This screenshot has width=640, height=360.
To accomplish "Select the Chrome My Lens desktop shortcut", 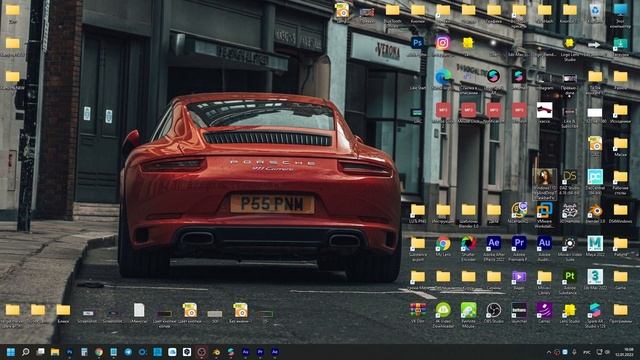I will coord(443,244).
